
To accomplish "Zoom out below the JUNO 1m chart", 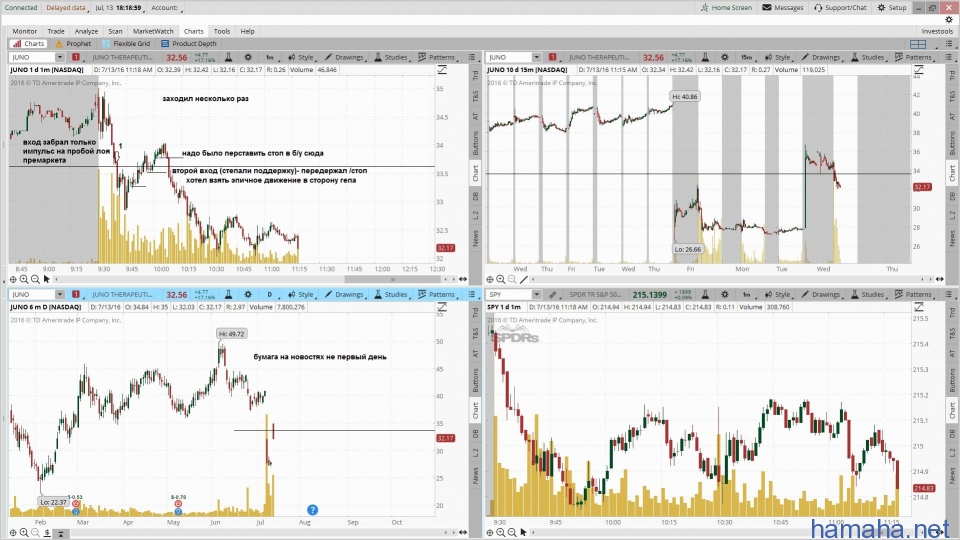I will 35,279.
